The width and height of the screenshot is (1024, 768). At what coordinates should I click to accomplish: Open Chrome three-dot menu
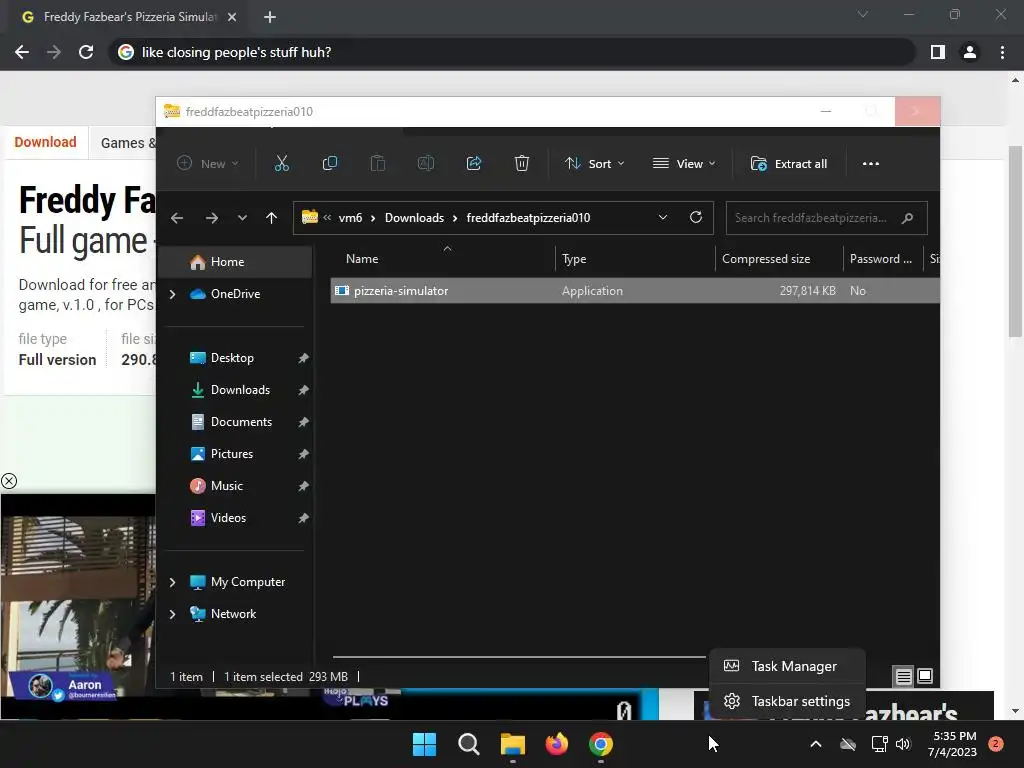pyautogui.click(x=1002, y=52)
